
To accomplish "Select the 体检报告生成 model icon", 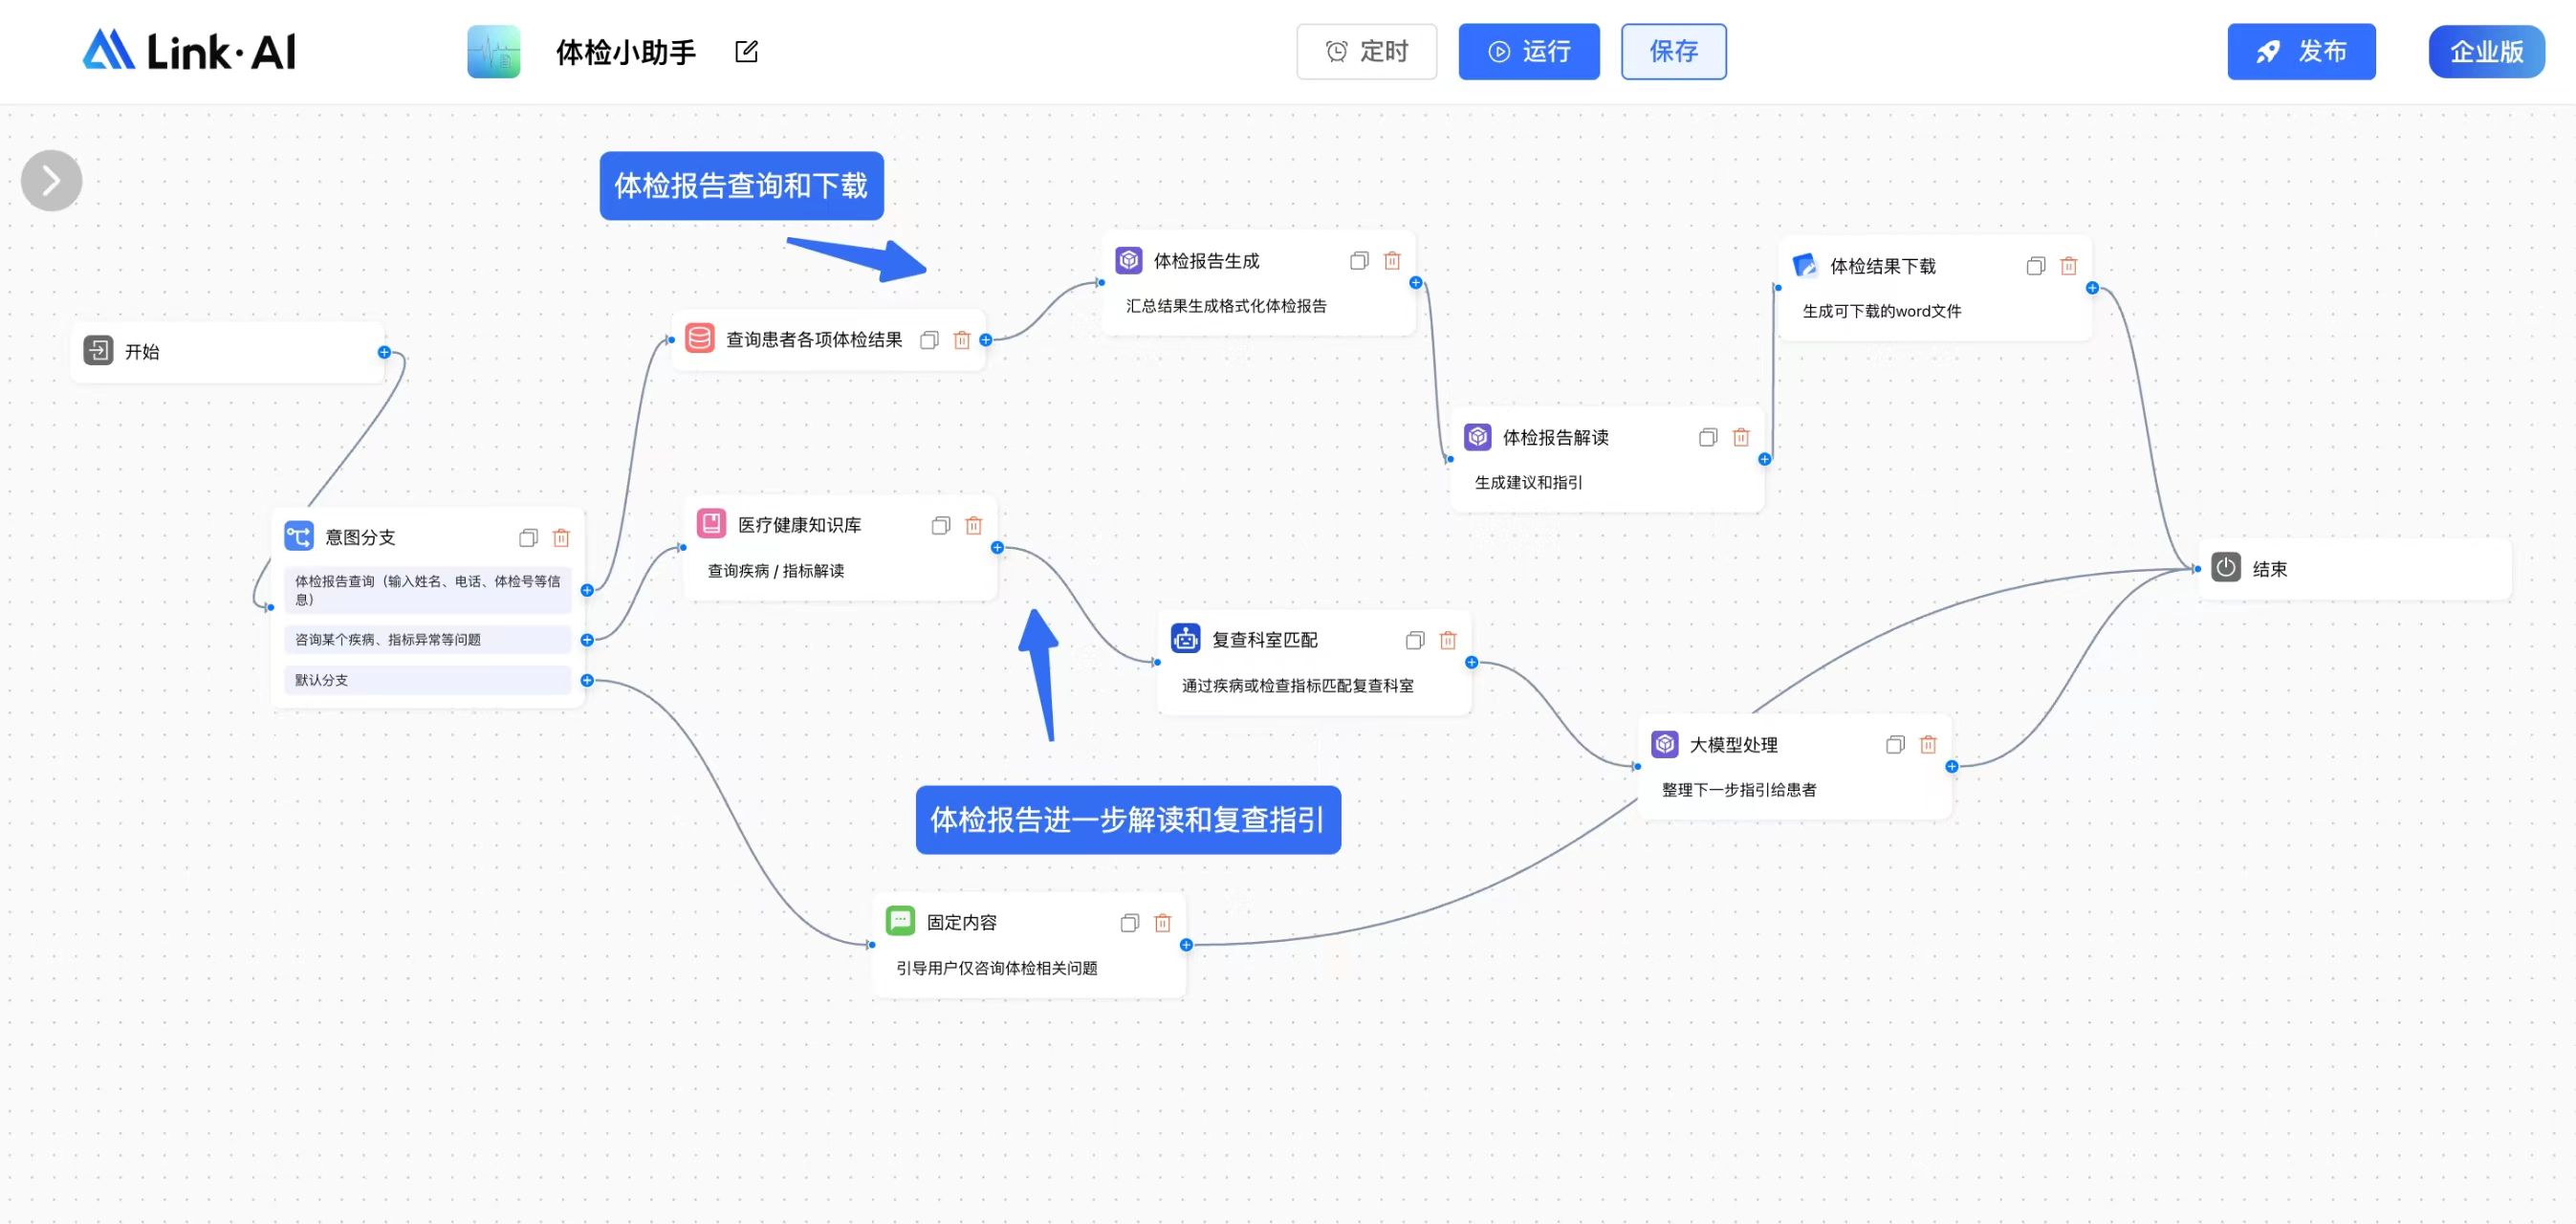I will 1129,260.
